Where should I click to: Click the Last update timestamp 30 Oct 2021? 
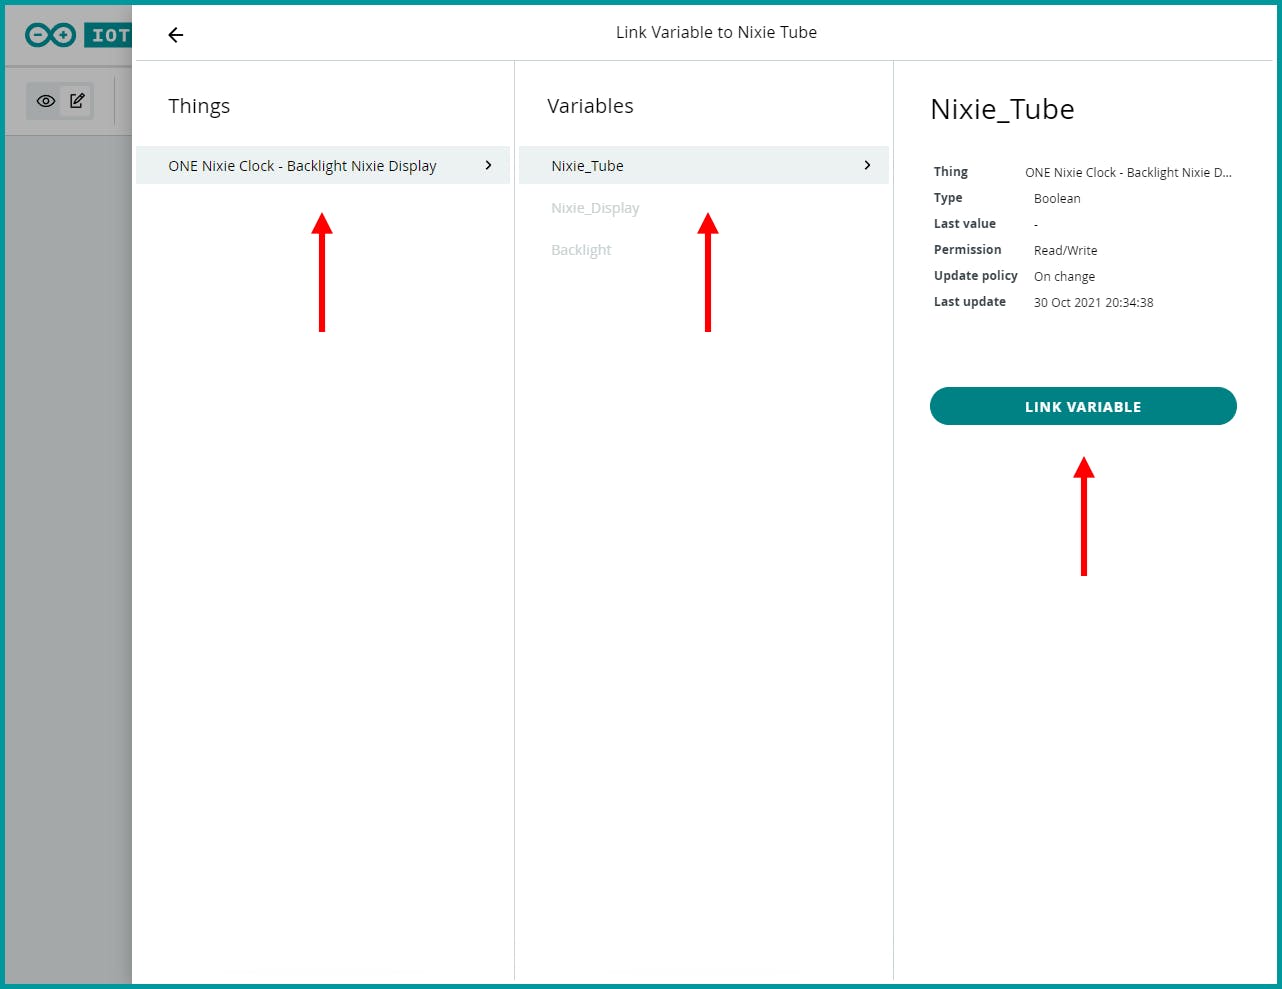[1093, 302]
